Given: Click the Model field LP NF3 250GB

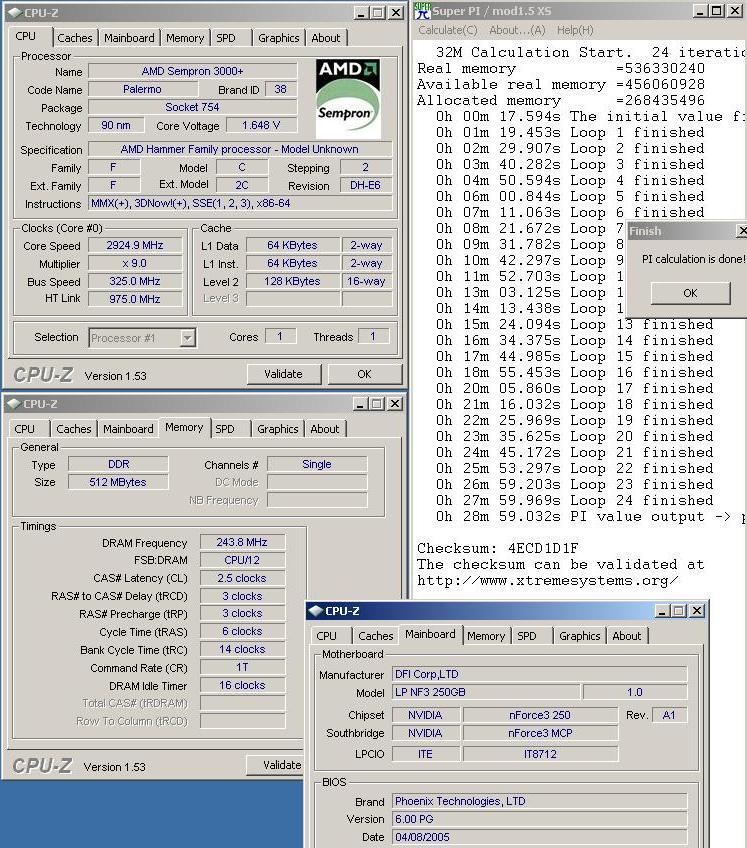Looking at the screenshot, I should pos(486,692).
